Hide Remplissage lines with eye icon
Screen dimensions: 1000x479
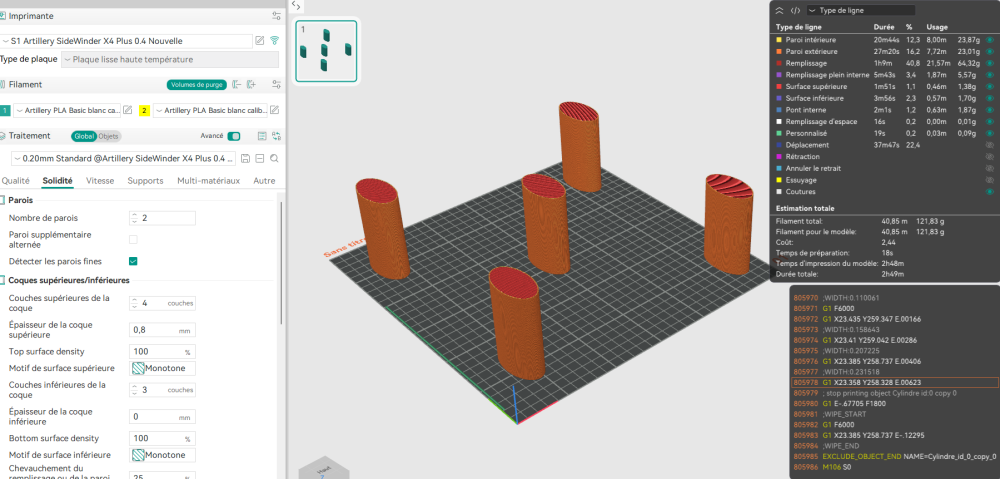click(x=990, y=63)
